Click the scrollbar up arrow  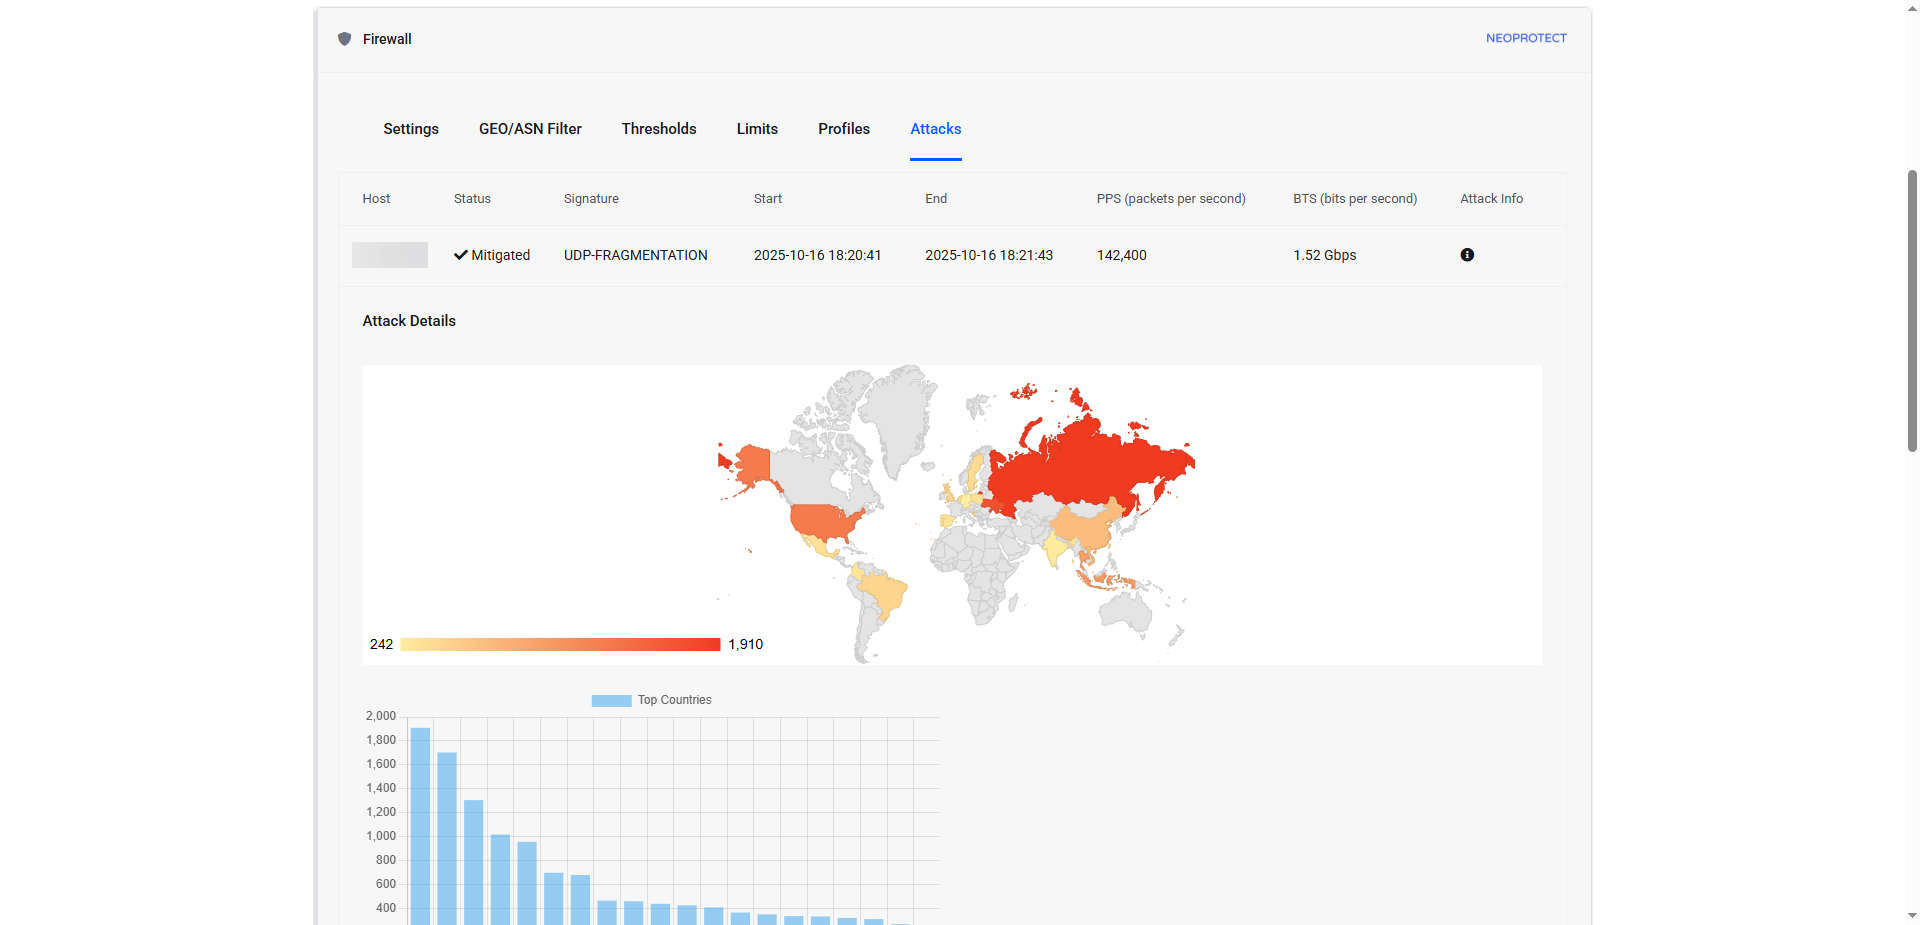click(x=1912, y=7)
